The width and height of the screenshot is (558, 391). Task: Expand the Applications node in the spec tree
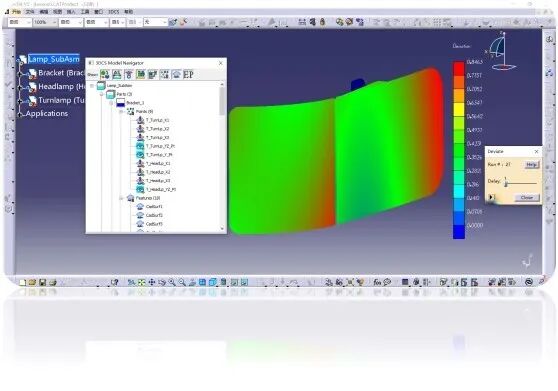pos(20,114)
